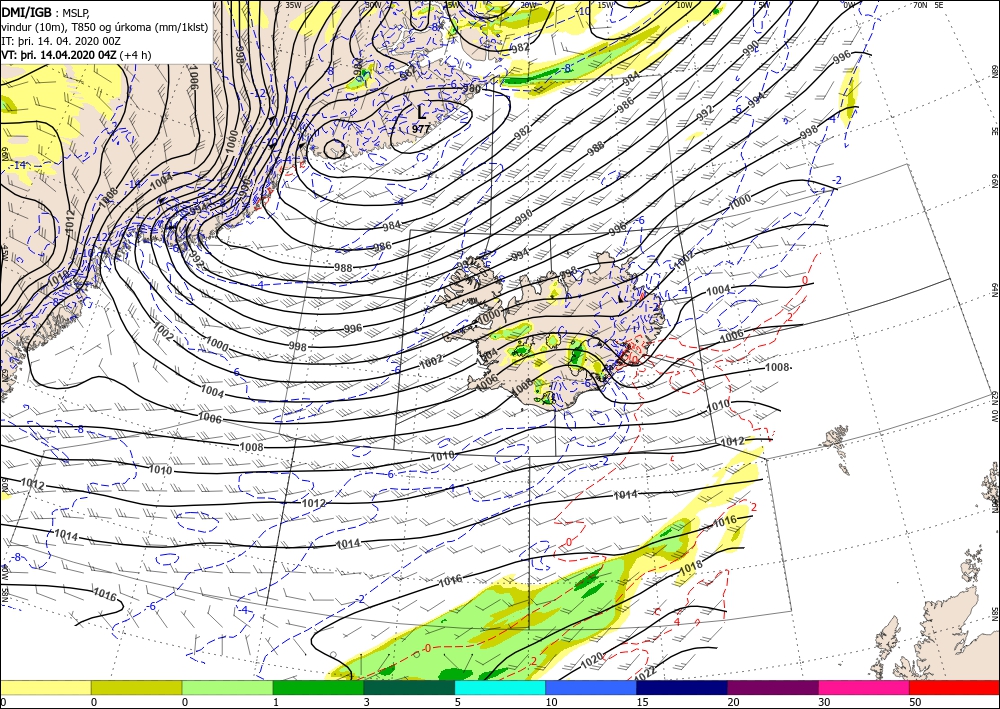The image size is (1000, 709).
Task: Click the '25W' longitude label at top
Action: [451, 4]
